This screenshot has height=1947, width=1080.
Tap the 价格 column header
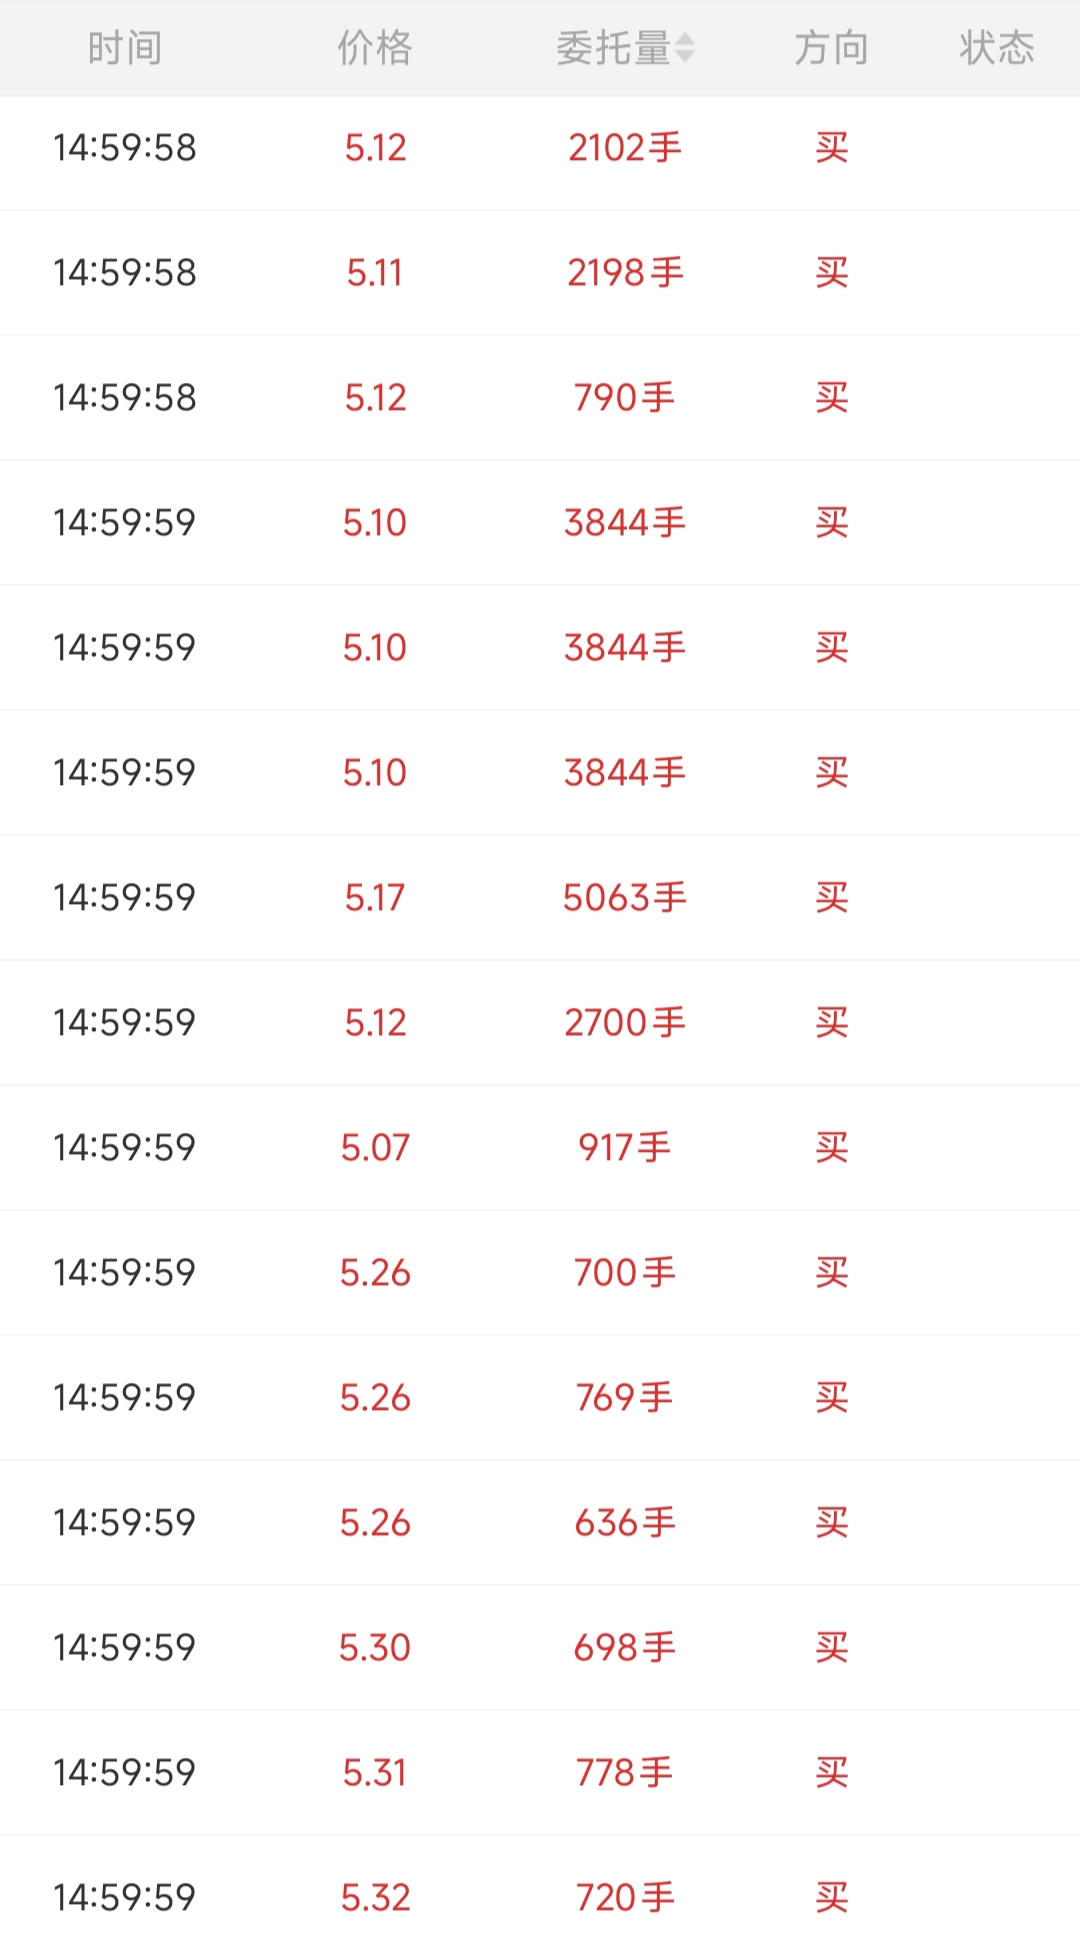click(375, 48)
